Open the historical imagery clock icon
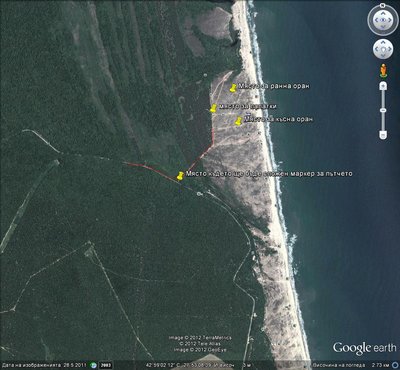Screen dimensions: 400x370 click(x=94, y=365)
